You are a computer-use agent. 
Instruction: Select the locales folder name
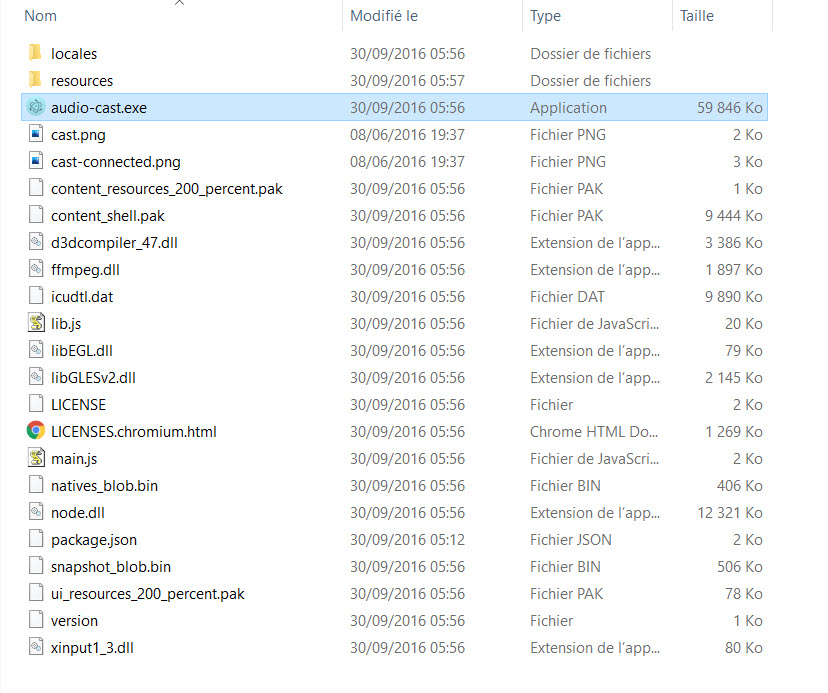coord(74,54)
